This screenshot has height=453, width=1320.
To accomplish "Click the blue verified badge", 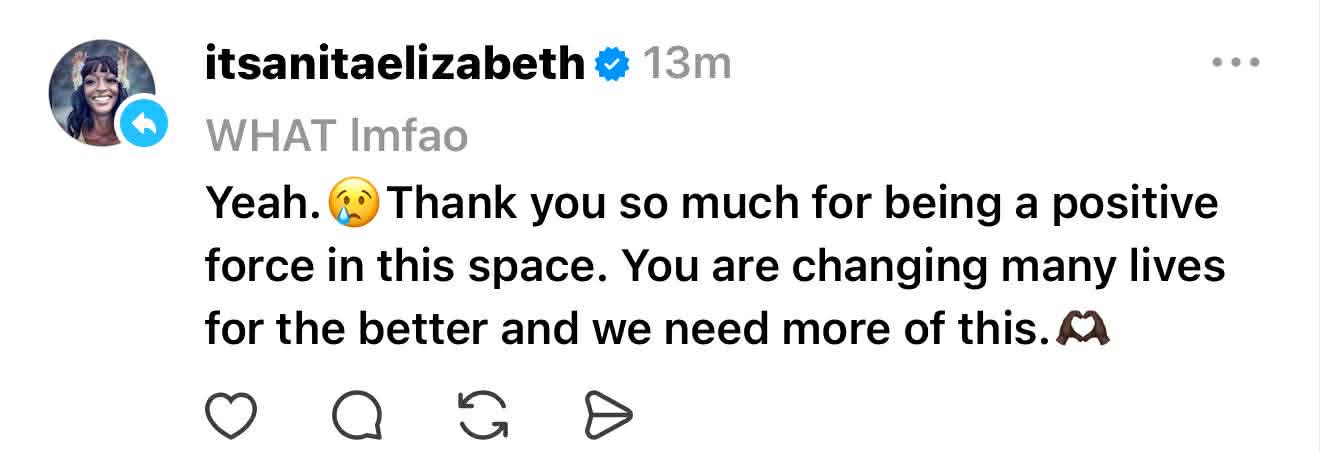I will tap(612, 65).
